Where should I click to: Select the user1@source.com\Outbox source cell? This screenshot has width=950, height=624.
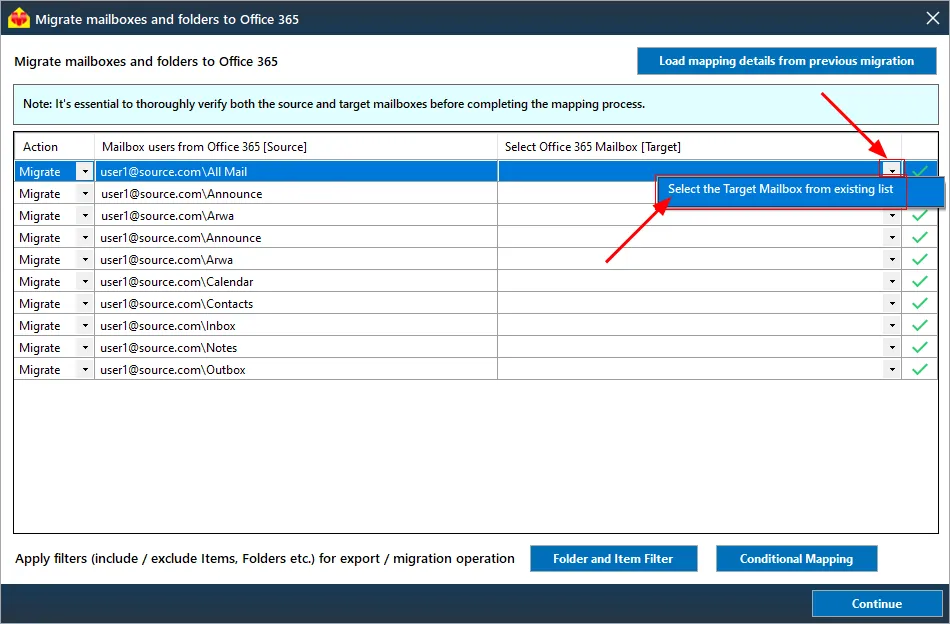click(x=296, y=370)
